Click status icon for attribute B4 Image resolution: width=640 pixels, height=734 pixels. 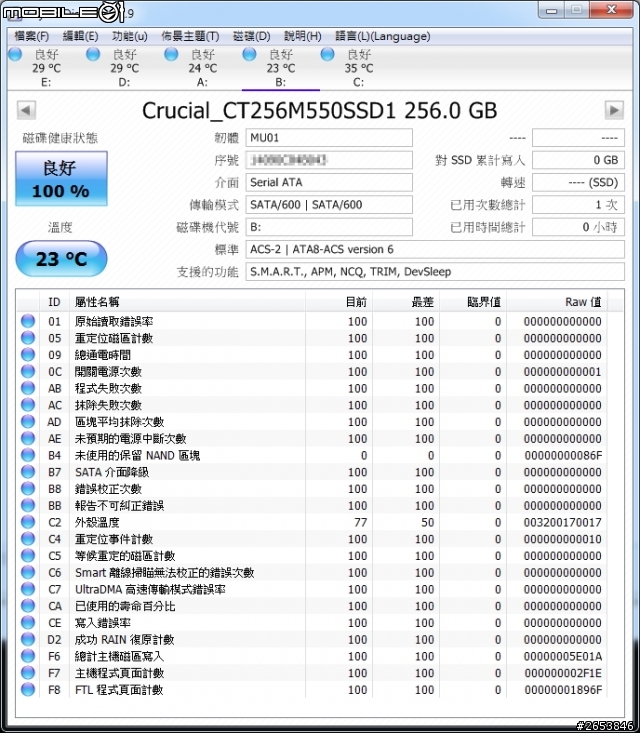click(x=28, y=455)
